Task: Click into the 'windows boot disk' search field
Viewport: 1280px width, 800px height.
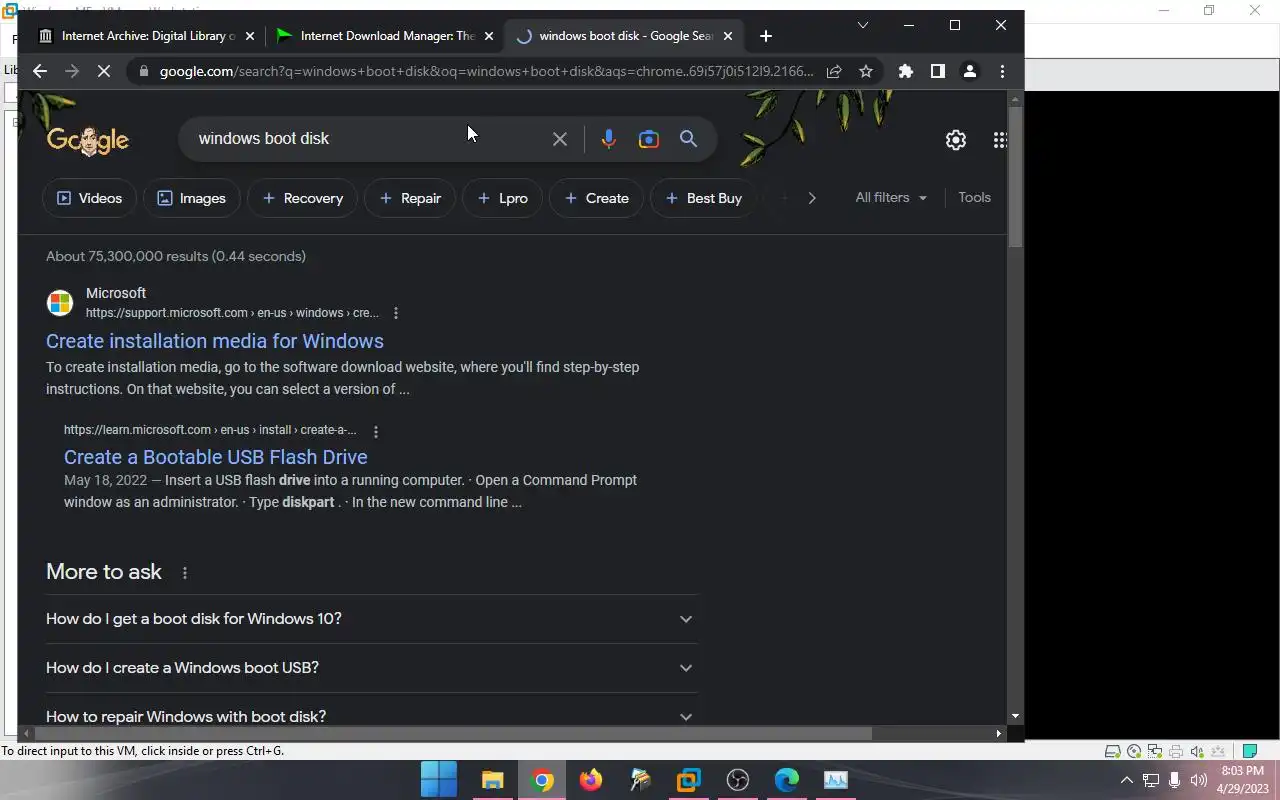Action: (x=366, y=139)
